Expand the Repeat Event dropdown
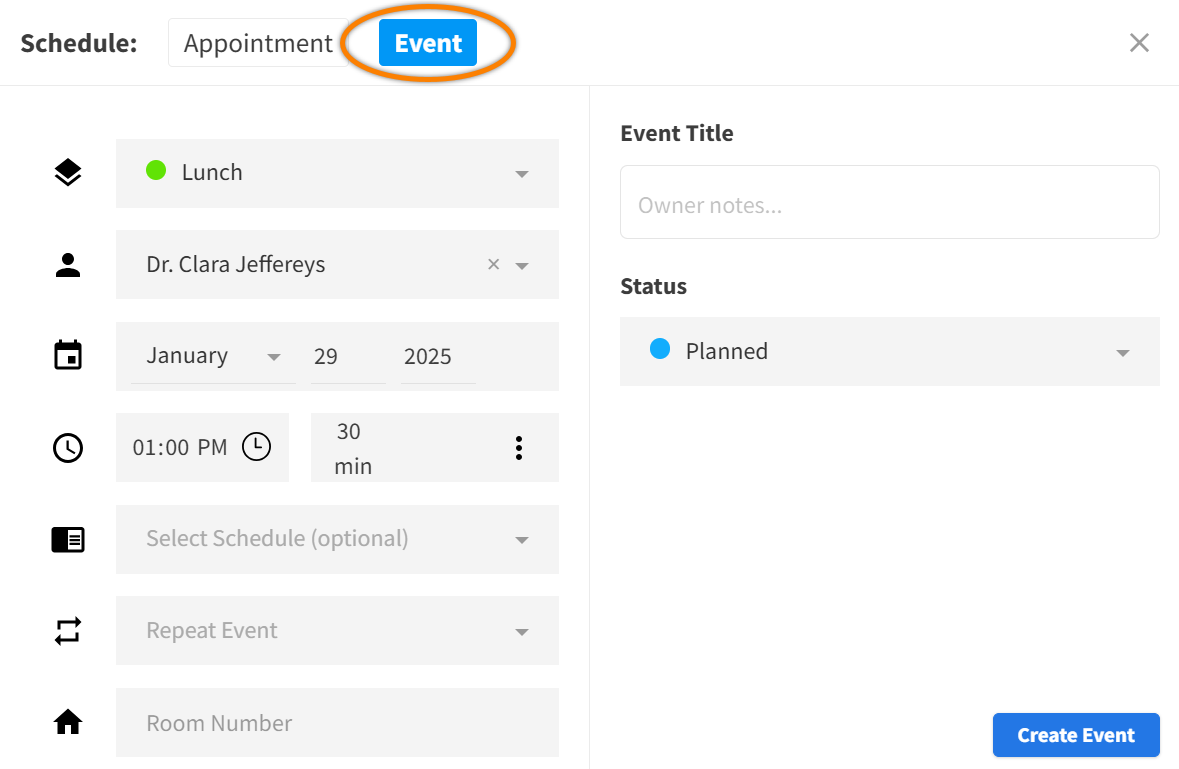1179x769 pixels. (521, 632)
